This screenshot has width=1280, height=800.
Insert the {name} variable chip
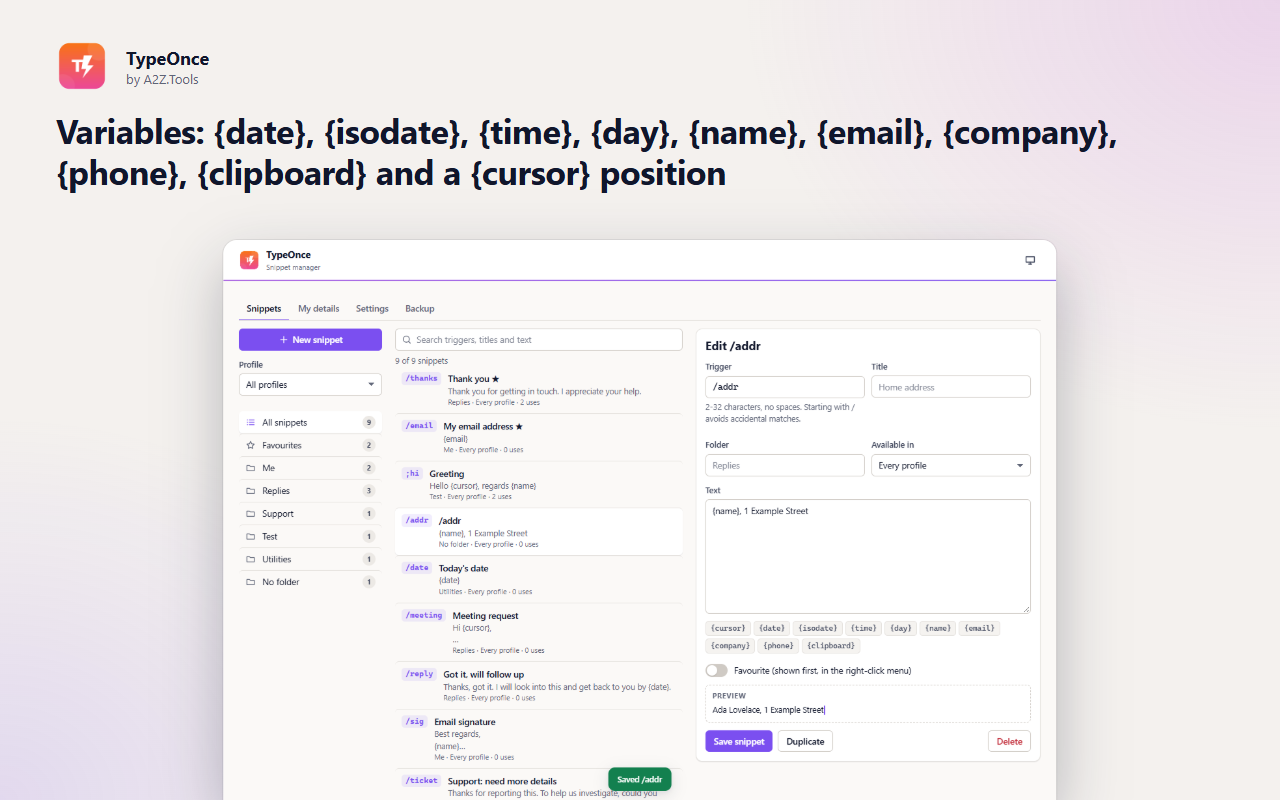(x=938, y=628)
